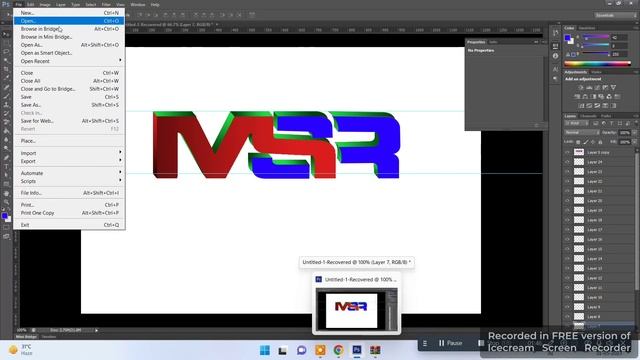Open the Essentials workspace dropdown
This screenshot has width=640, height=360.
point(615,15)
